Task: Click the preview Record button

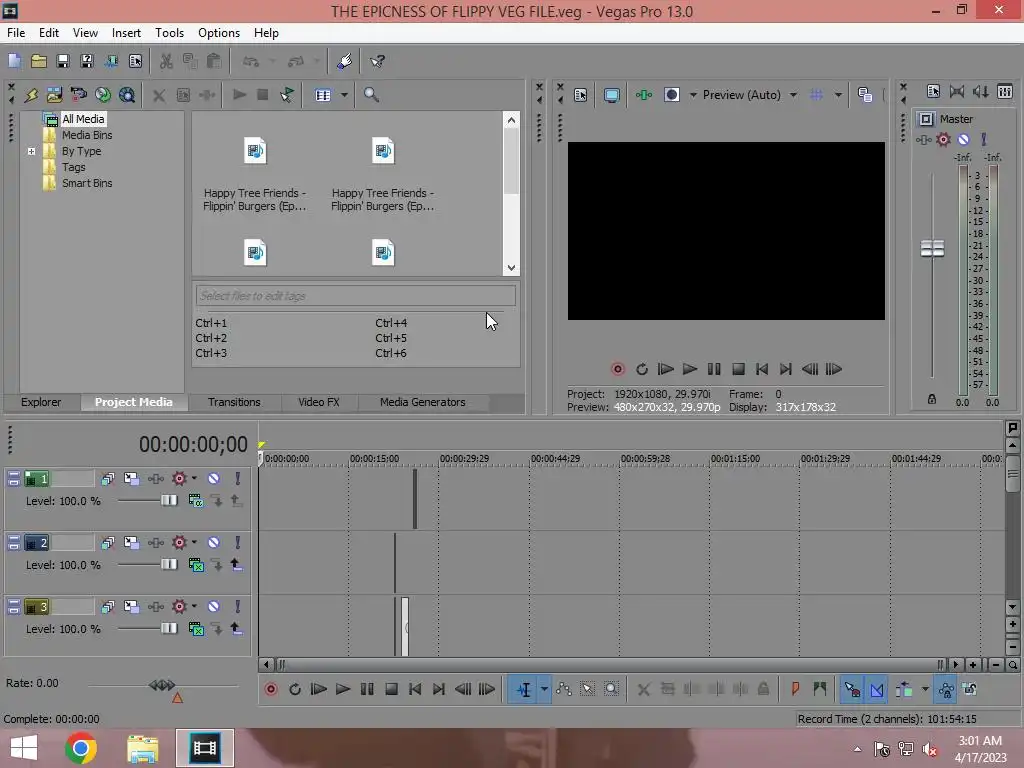Action: tap(617, 369)
